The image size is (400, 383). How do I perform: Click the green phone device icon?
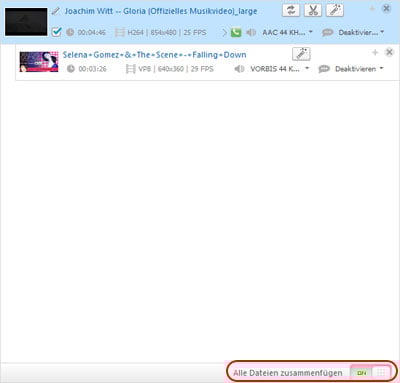(x=236, y=33)
